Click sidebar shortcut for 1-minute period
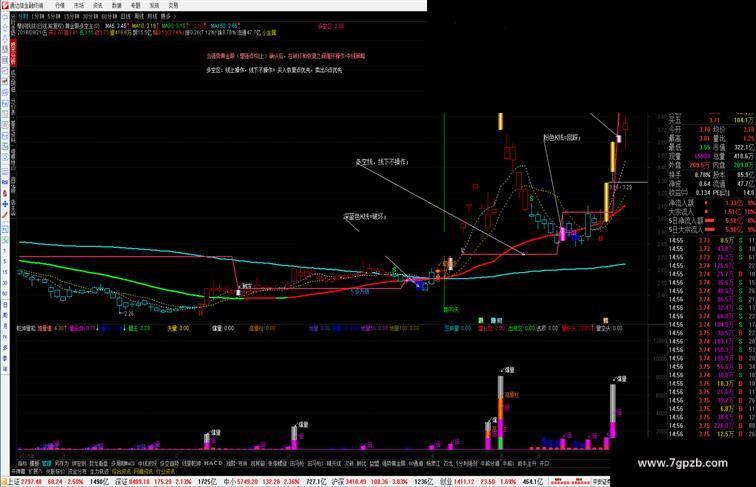Screen dimensions: 756x487 (x=5, y=251)
